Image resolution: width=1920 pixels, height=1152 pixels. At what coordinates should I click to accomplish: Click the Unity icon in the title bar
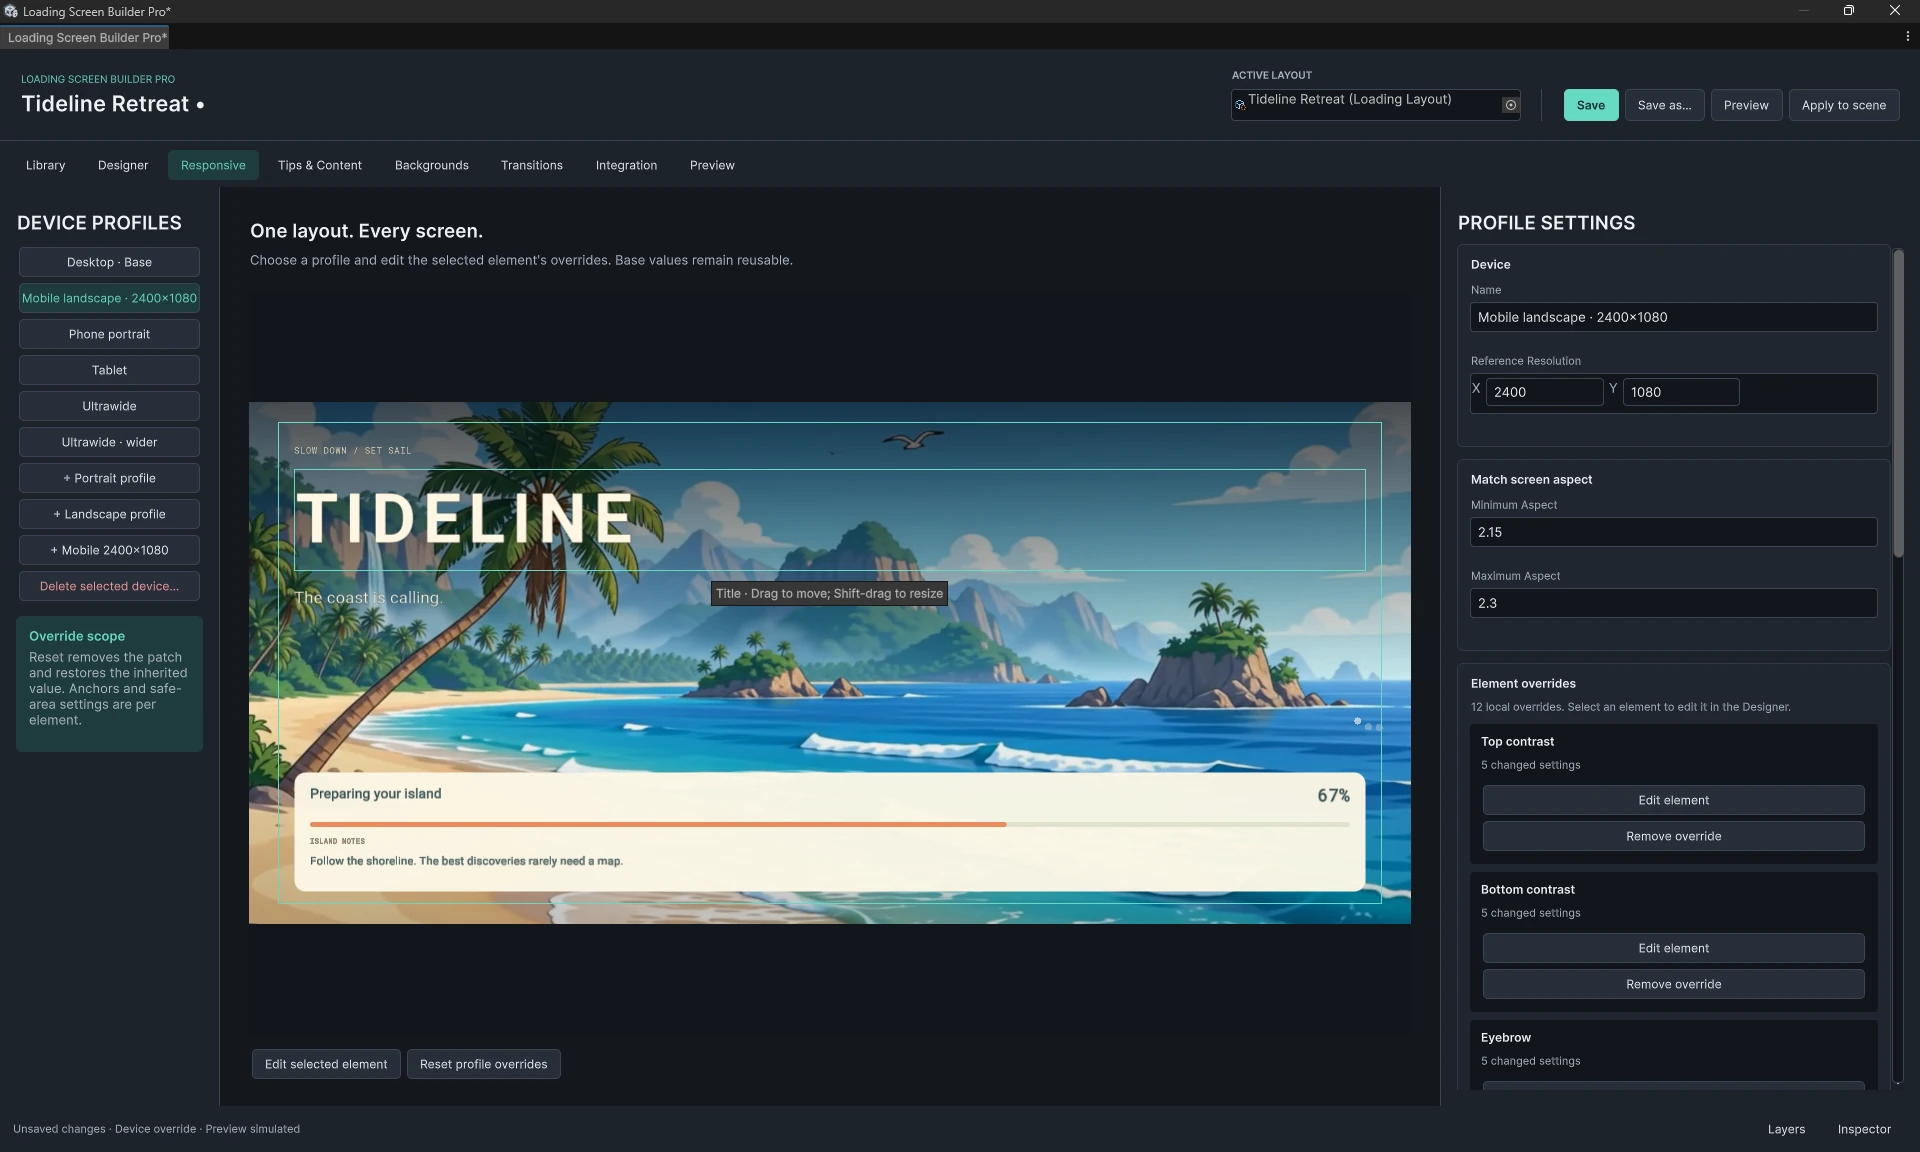coord(10,11)
